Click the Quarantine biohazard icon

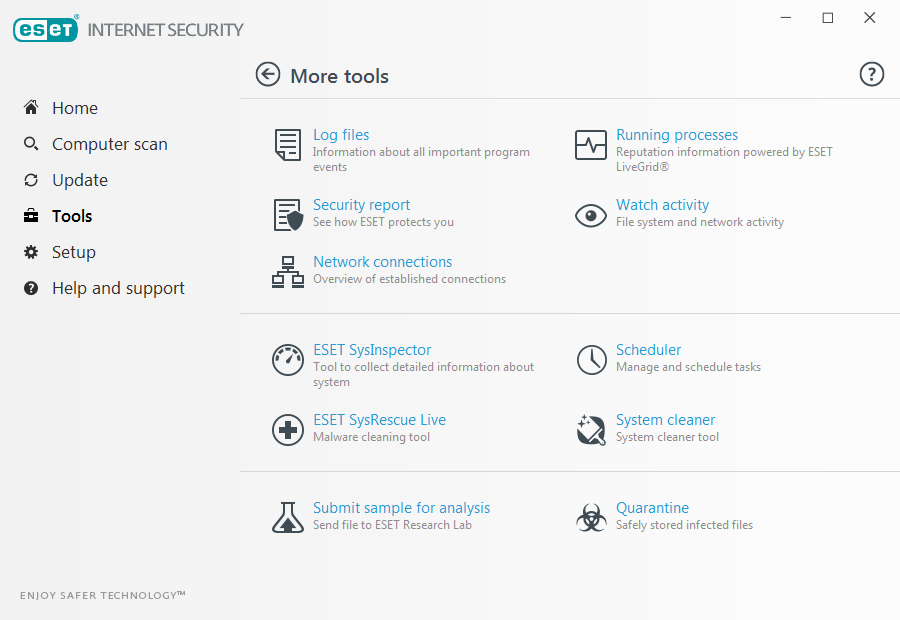[591, 517]
